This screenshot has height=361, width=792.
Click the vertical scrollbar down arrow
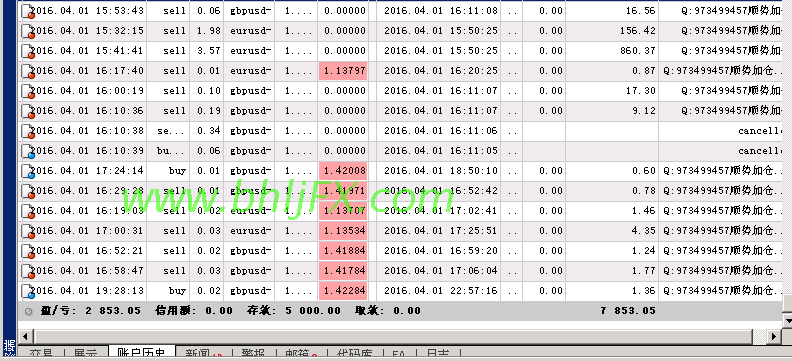[787, 320]
